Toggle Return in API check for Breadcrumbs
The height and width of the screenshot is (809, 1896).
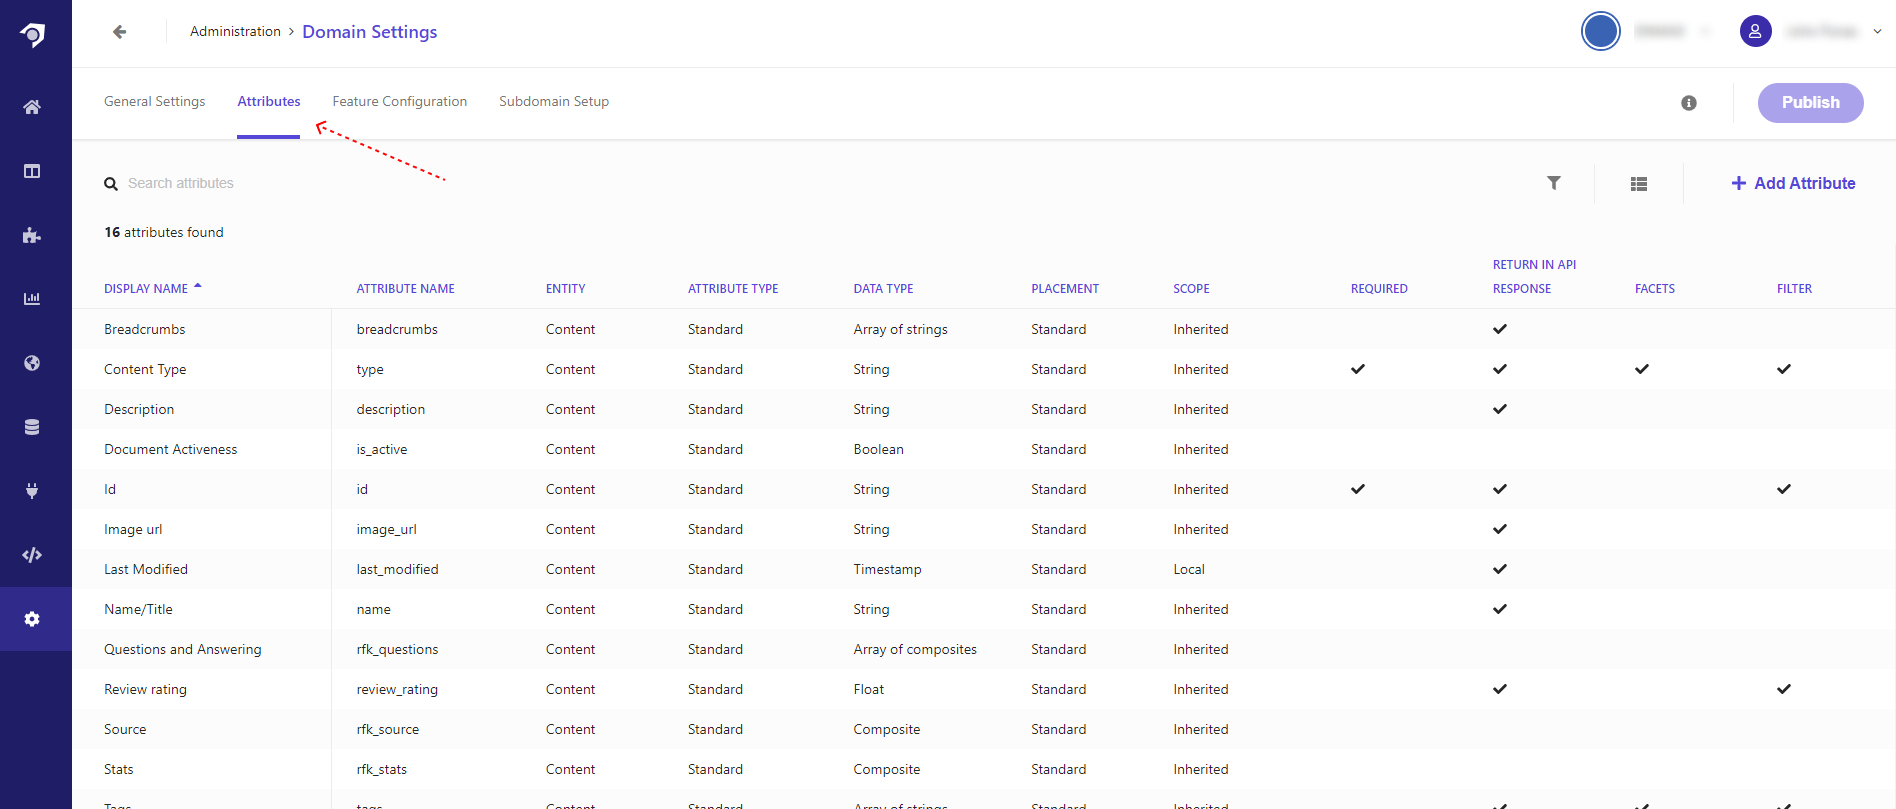(x=1500, y=329)
